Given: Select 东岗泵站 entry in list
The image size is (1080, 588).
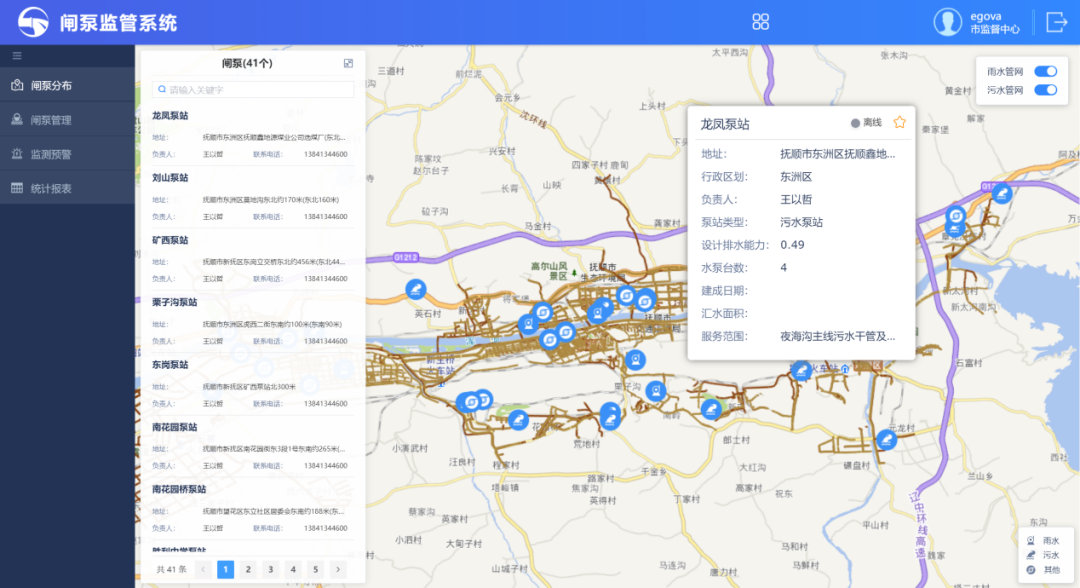Looking at the screenshot, I should point(170,365).
